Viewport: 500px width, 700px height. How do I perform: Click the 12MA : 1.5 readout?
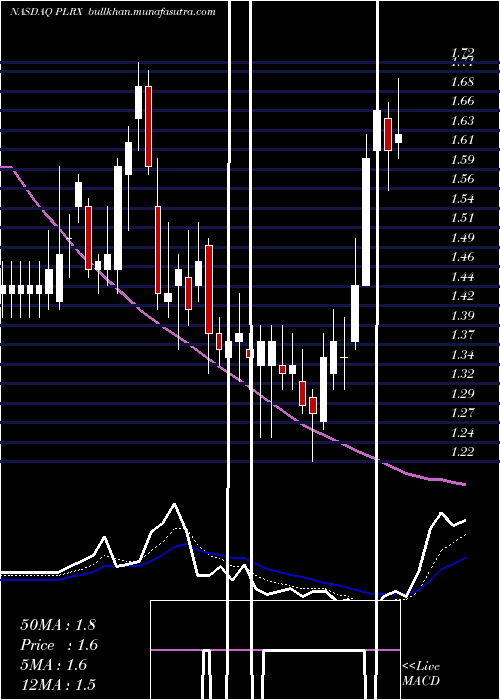pos(58,685)
